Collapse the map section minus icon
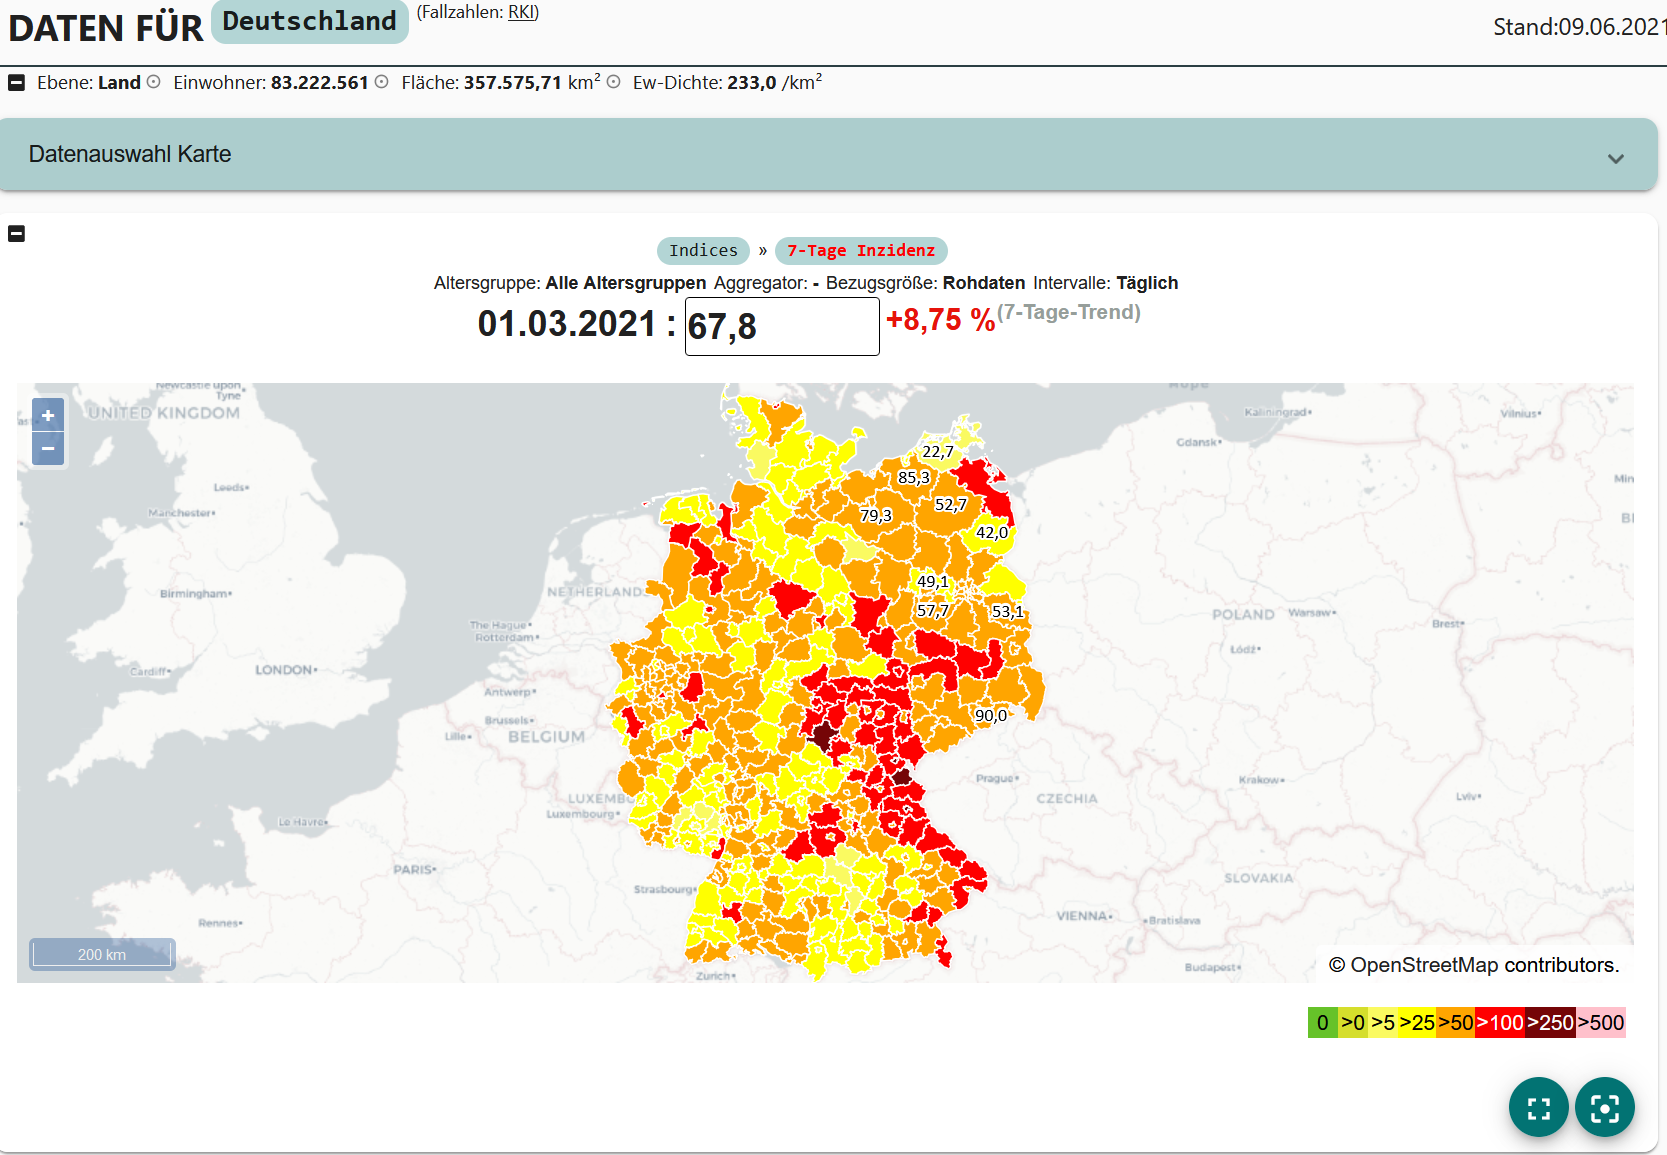The image size is (1667, 1155). (16, 234)
